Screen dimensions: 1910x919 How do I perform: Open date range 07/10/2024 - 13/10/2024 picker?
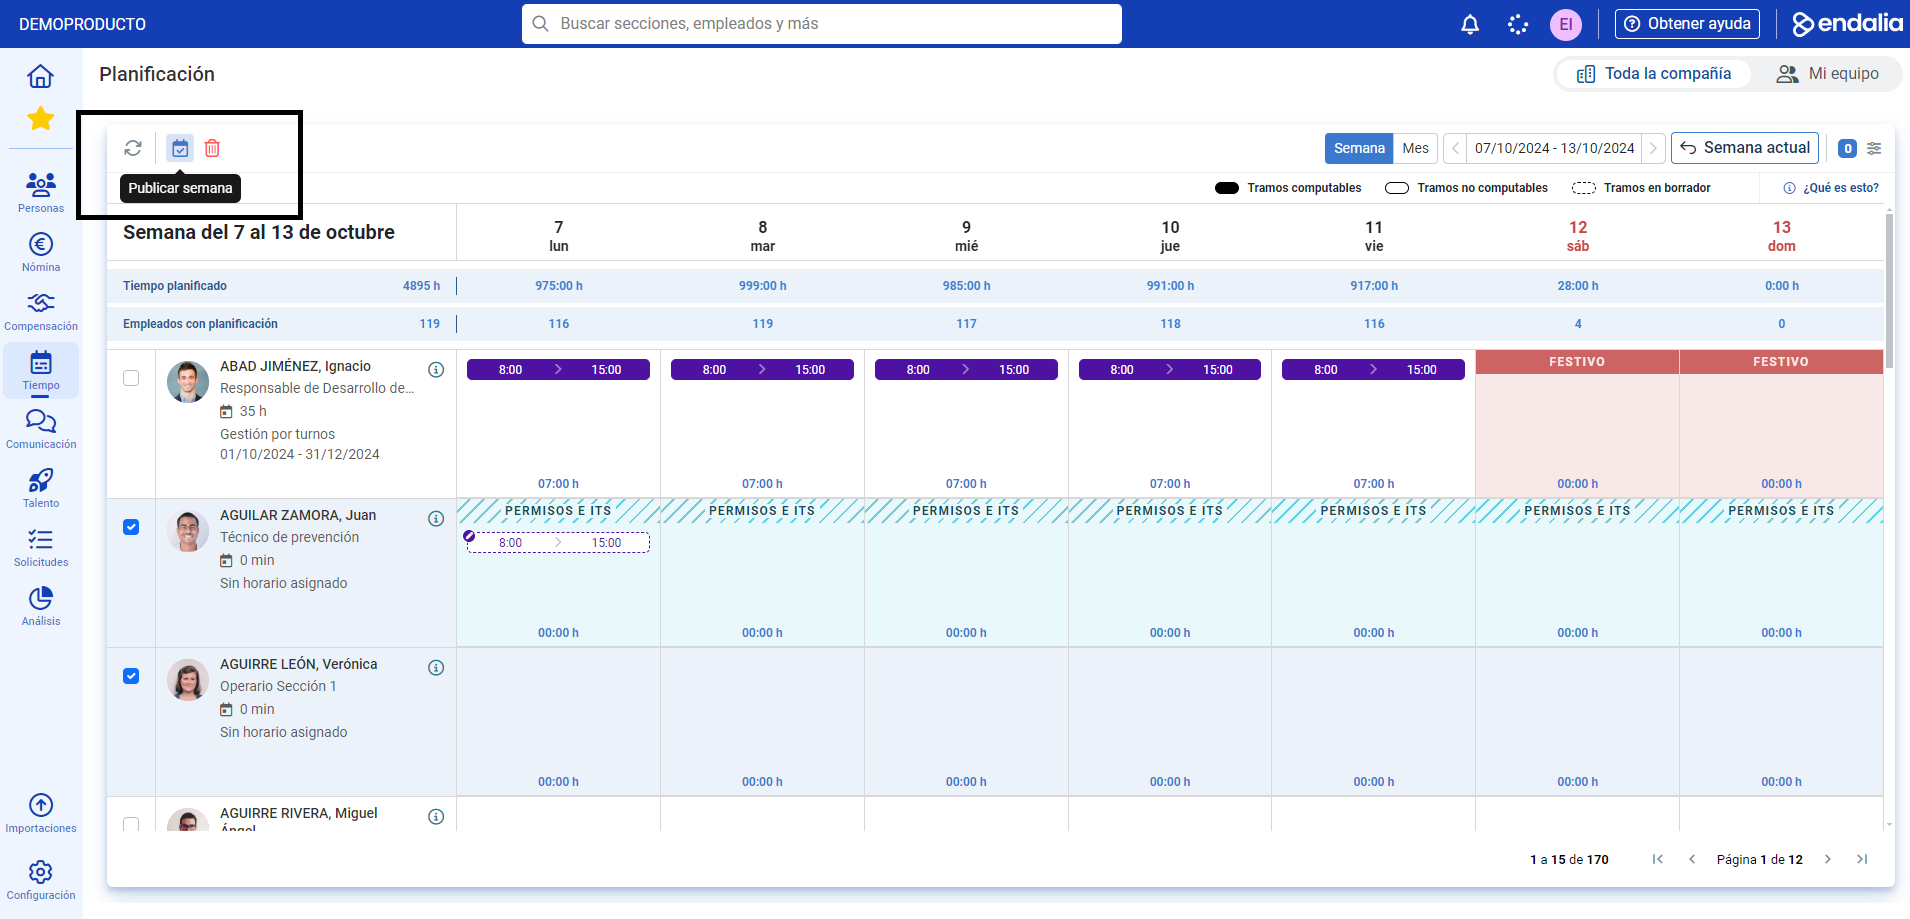pyautogui.click(x=1554, y=148)
